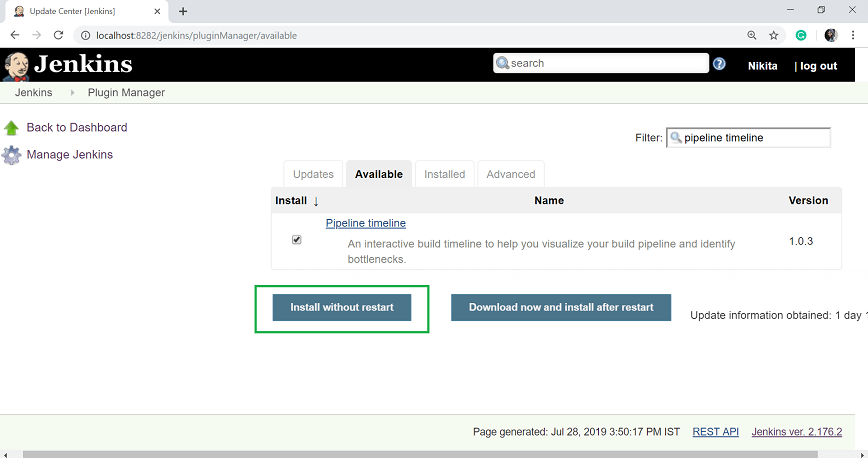868x458 pixels.
Task: Click the Jenkins title text in header
Action: point(83,64)
